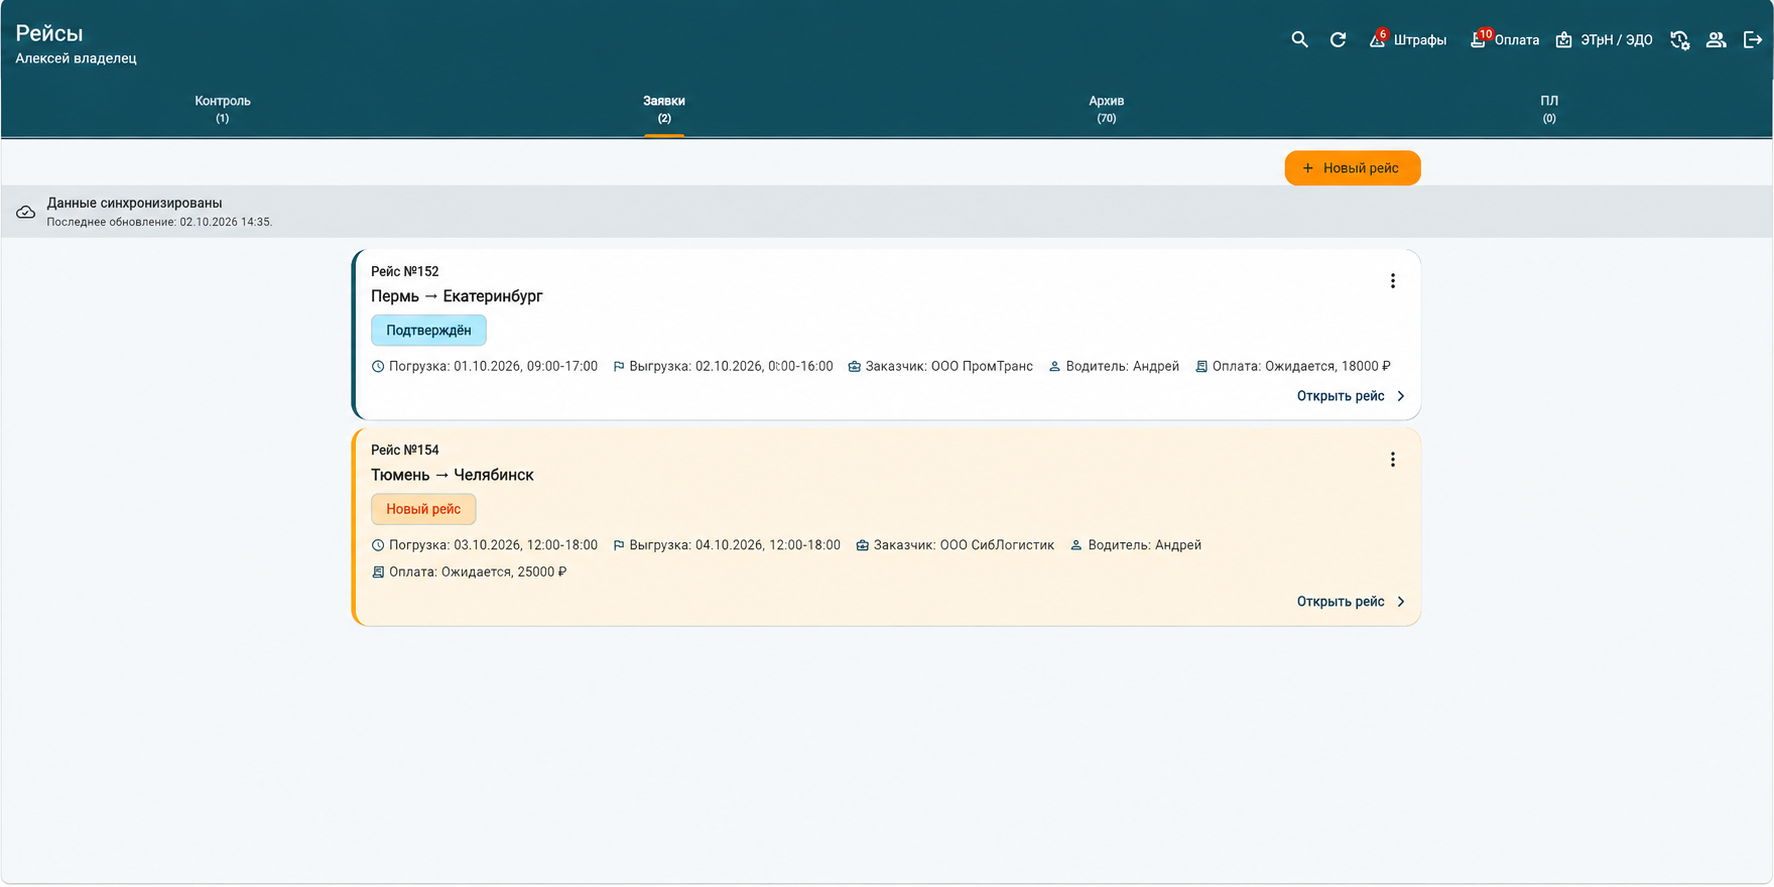Open Штрафы (fines) with the warning icon
This screenshot has width=1774, height=887.
point(1408,40)
